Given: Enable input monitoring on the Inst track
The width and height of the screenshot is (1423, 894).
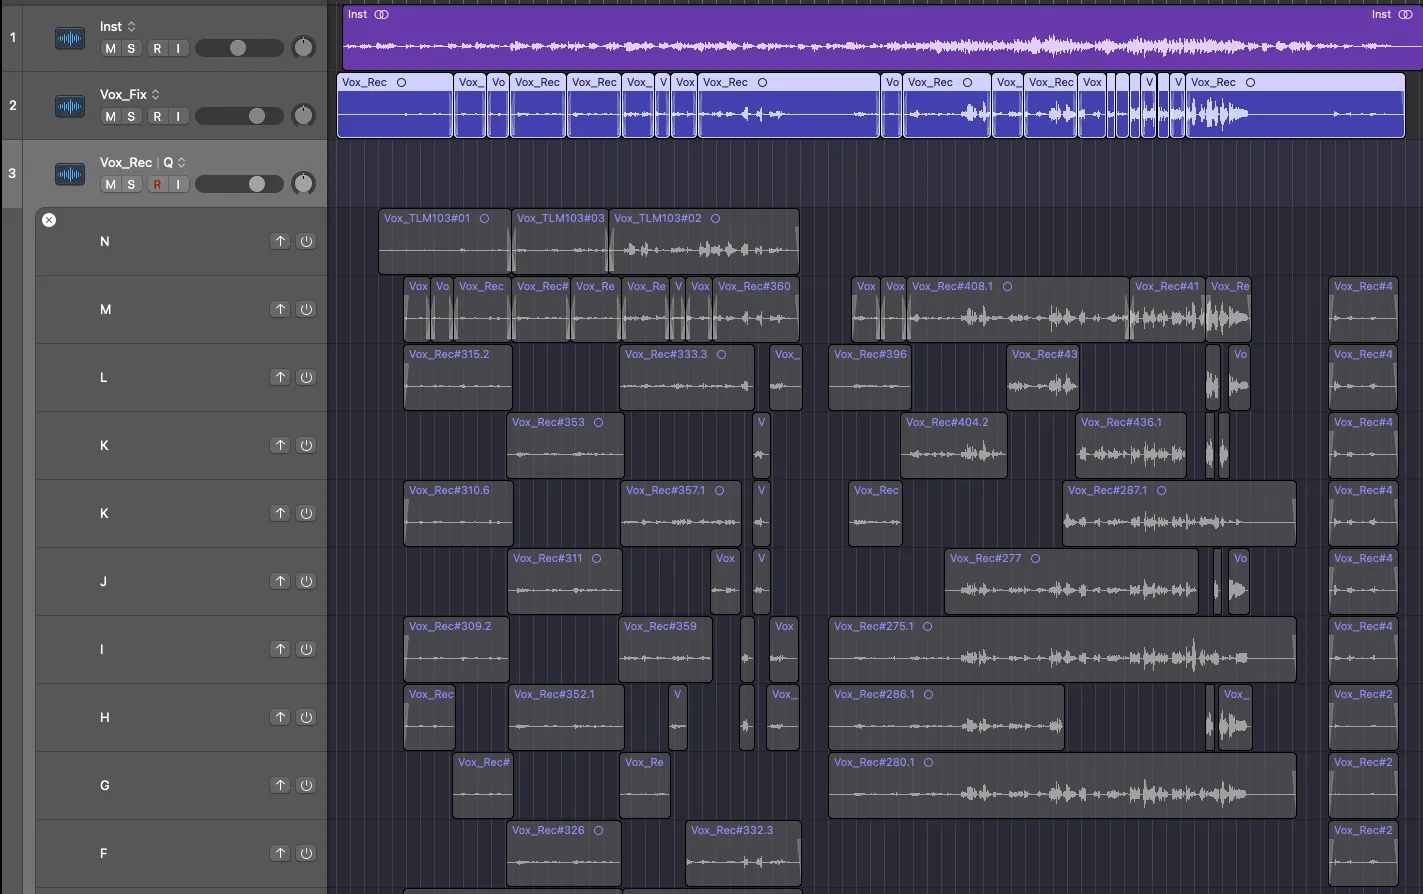Looking at the screenshot, I should click(178, 49).
